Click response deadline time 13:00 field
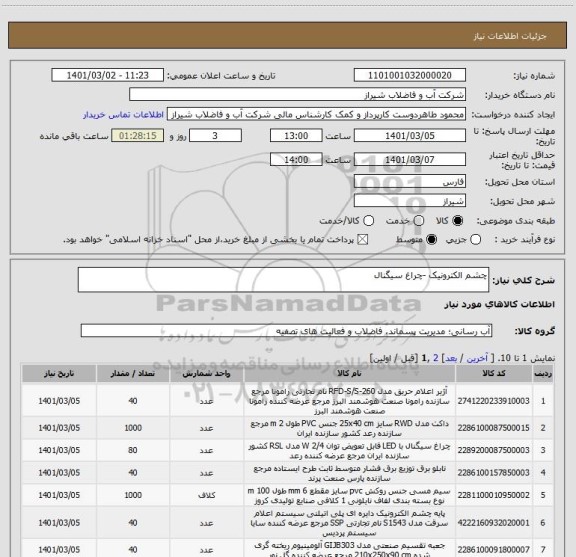Image resolution: width=576 pixels, height=557 pixels. point(296,136)
